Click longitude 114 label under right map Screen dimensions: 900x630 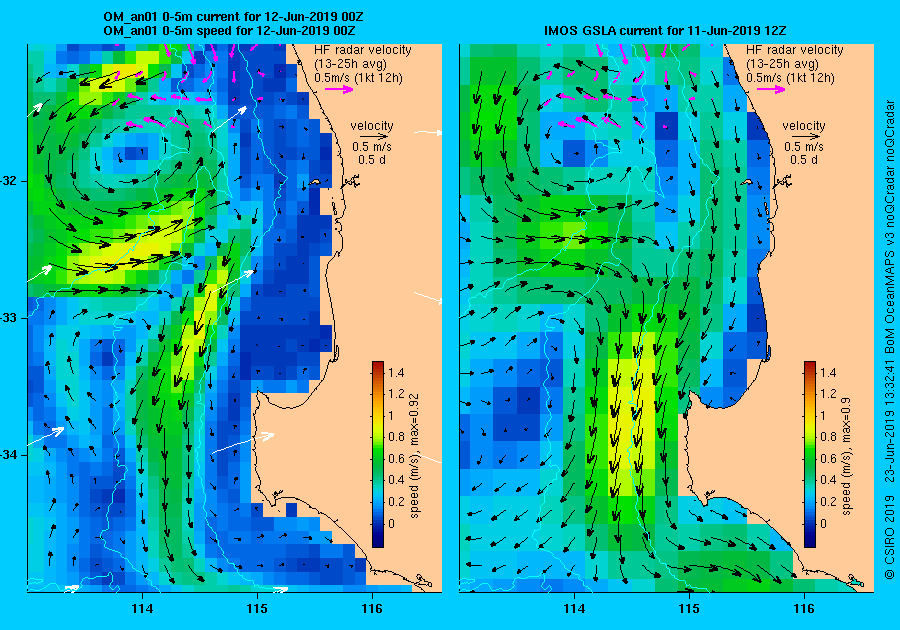pos(574,608)
